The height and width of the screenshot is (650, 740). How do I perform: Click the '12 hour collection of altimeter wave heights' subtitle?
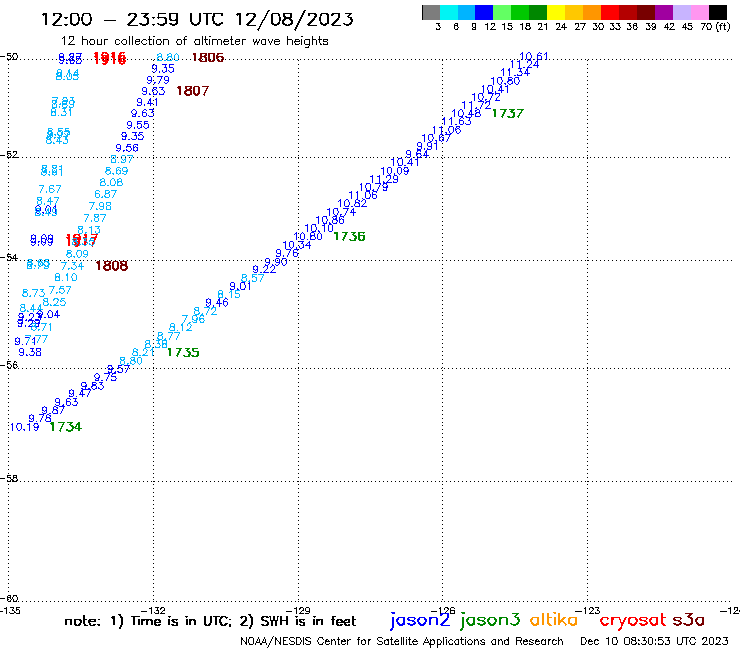coord(194,41)
